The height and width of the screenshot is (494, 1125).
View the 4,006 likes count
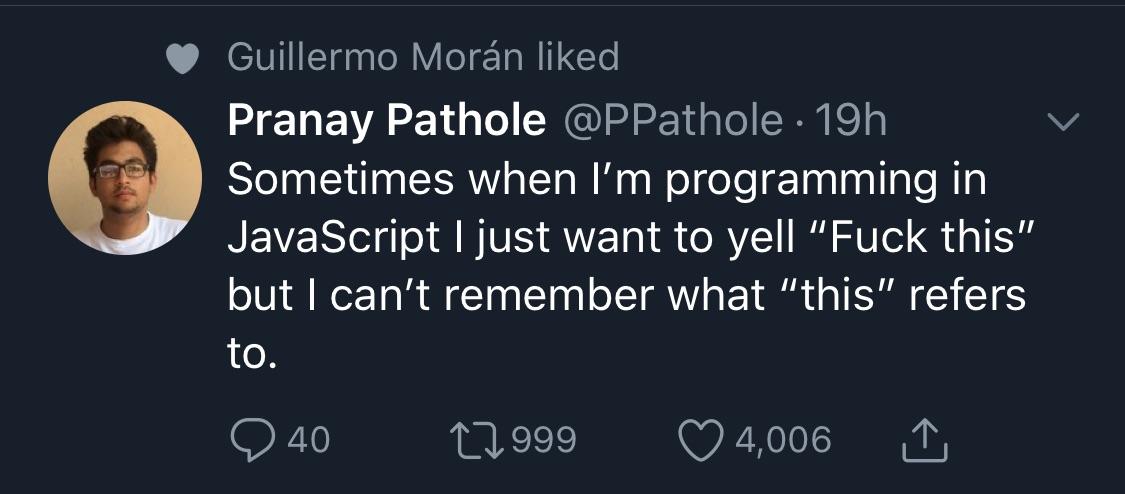783,440
